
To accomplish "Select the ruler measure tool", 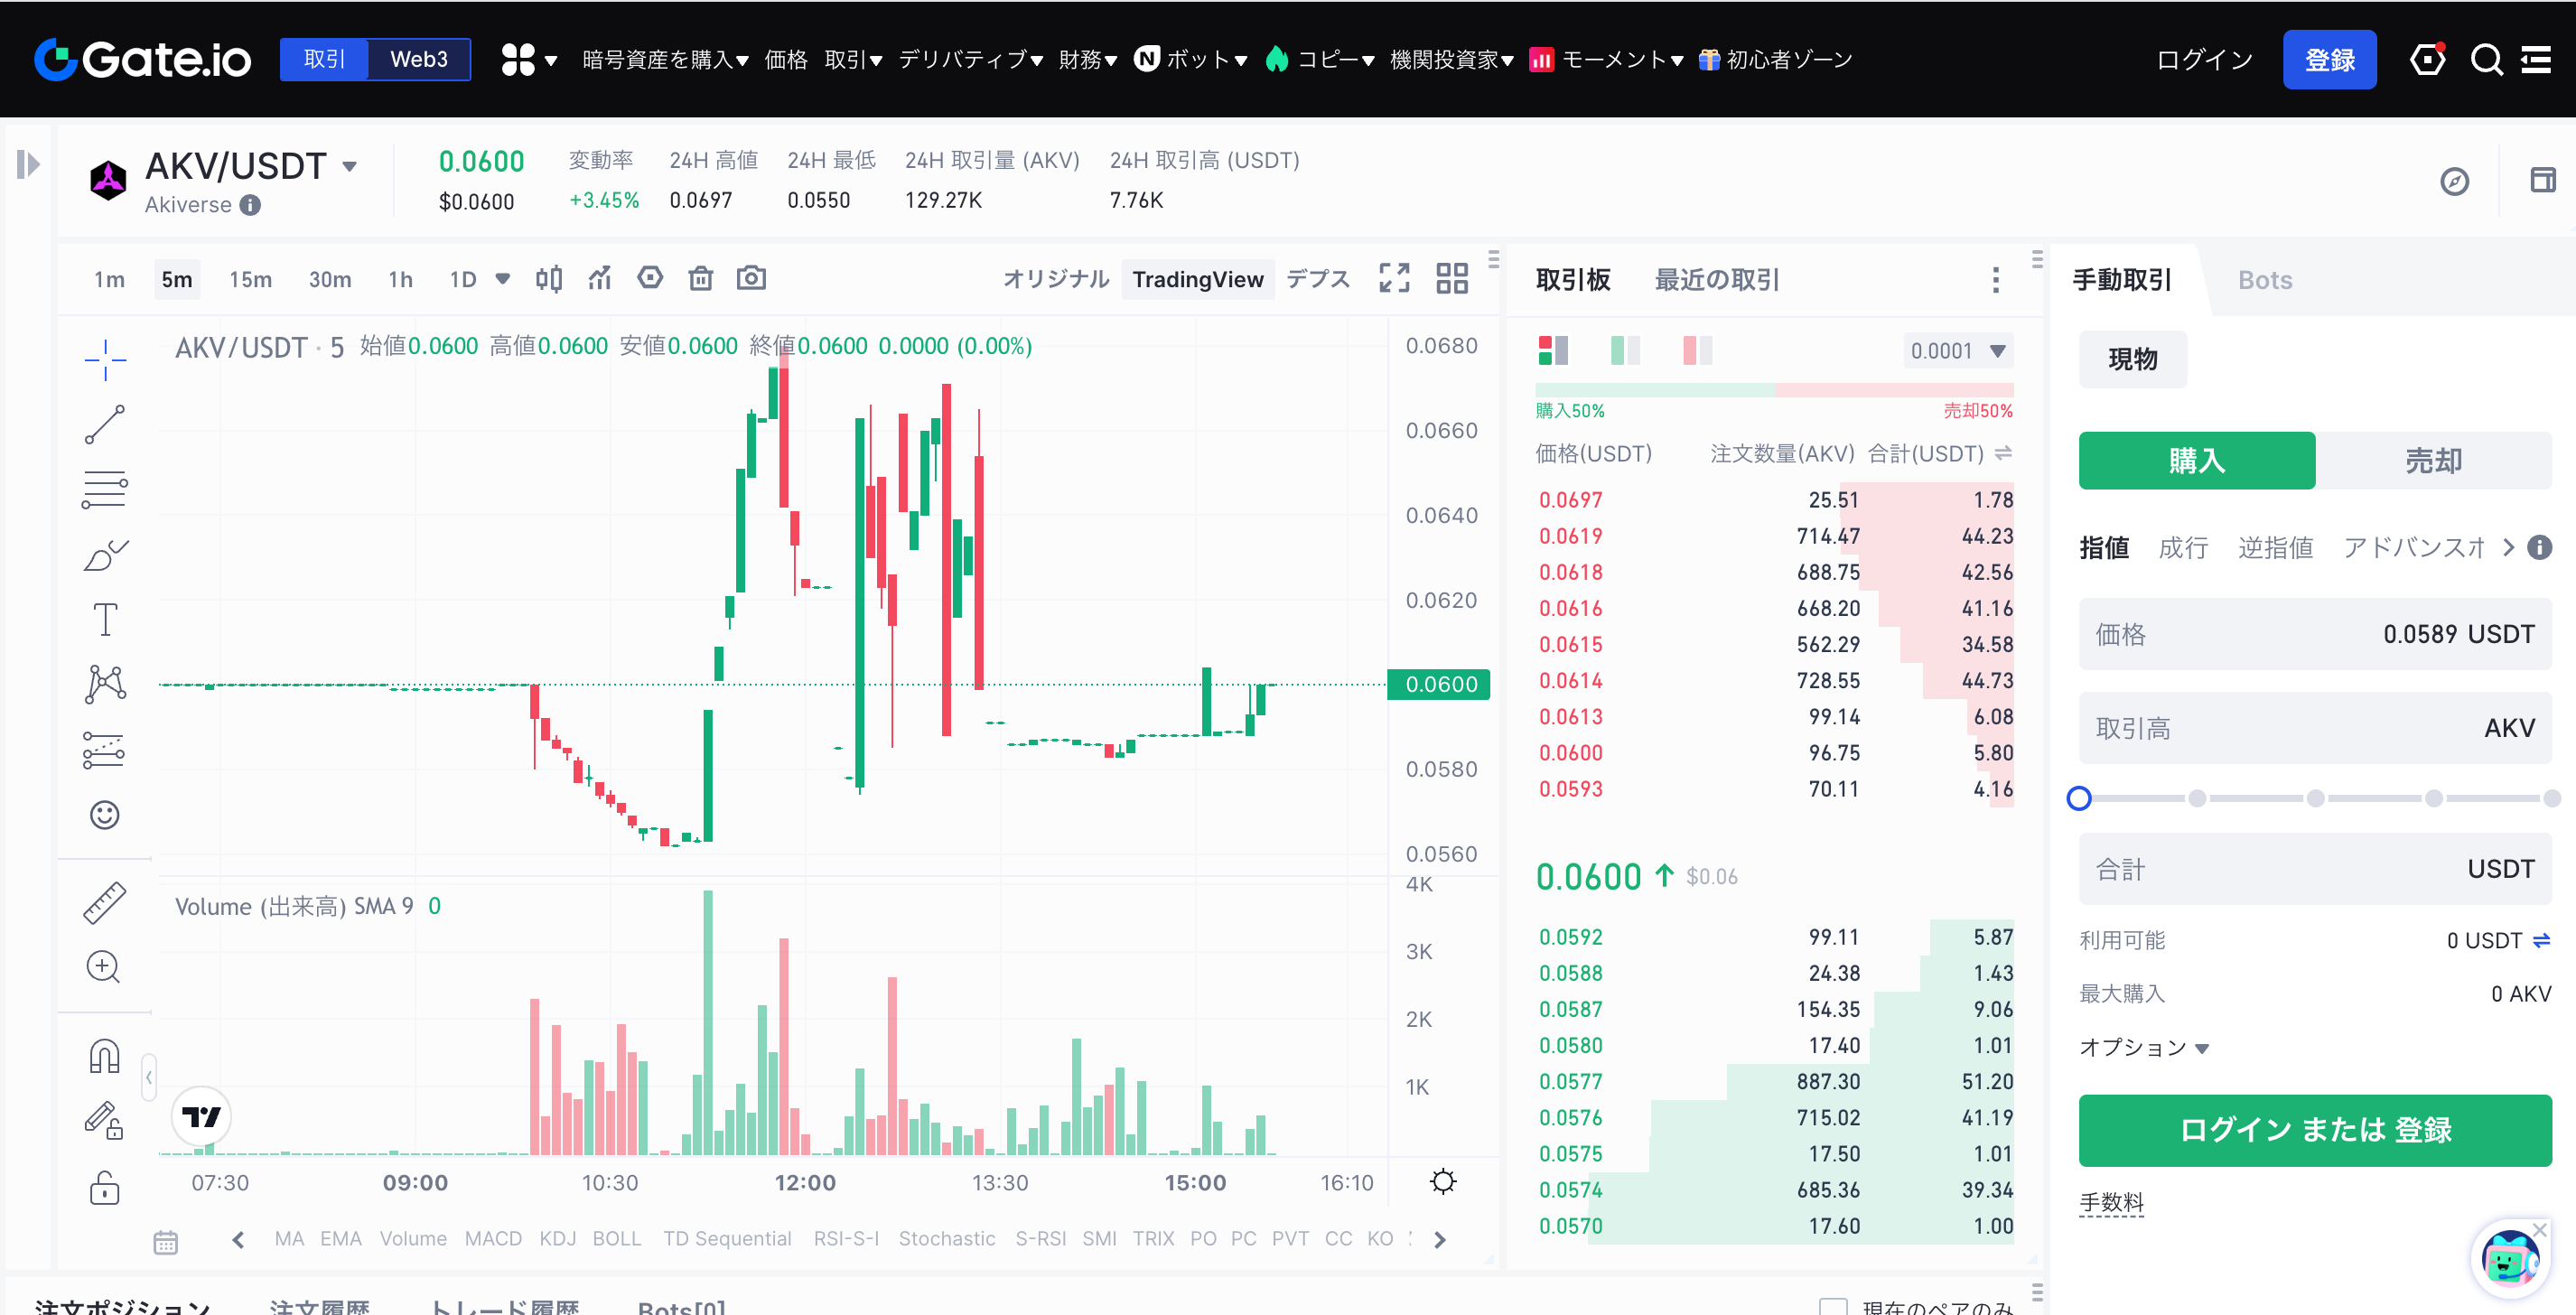I will click(x=105, y=902).
